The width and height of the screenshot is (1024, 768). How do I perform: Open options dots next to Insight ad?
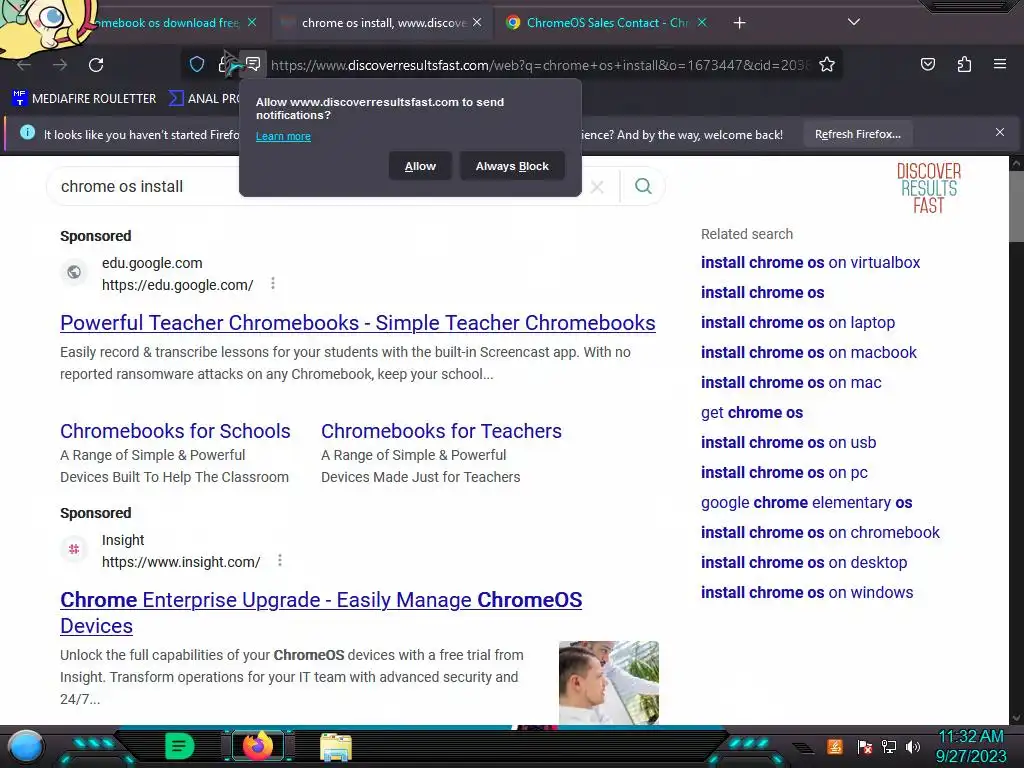click(280, 560)
